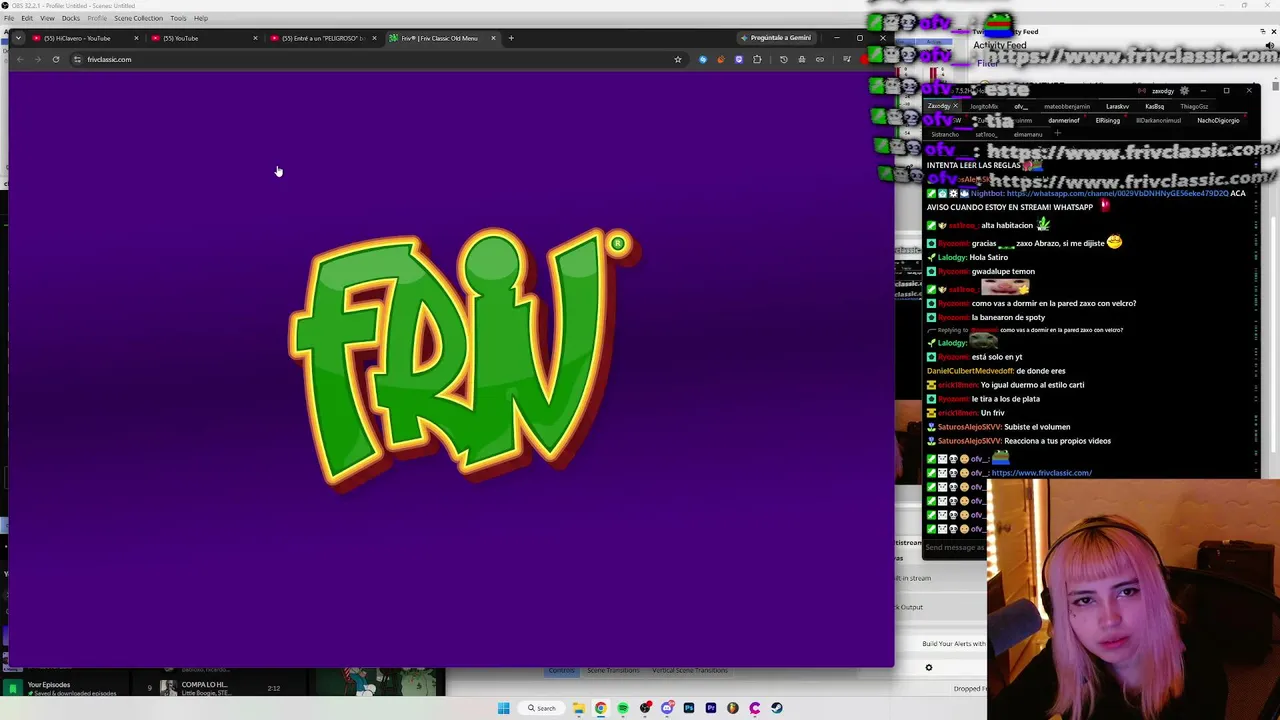The width and height of the screenshot is (1280, 720).
Task: Open the frivclassic.com link in chat
Action: [1041, 473]
